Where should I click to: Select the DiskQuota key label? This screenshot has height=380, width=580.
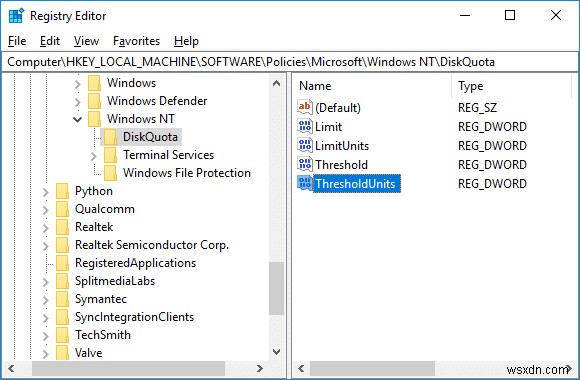click(150, 137)
